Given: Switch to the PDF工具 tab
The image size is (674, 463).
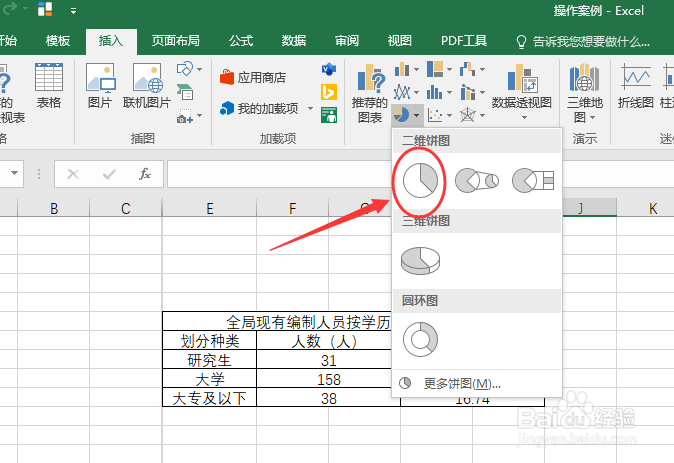Looking at the screenshot, I should 464,41.
